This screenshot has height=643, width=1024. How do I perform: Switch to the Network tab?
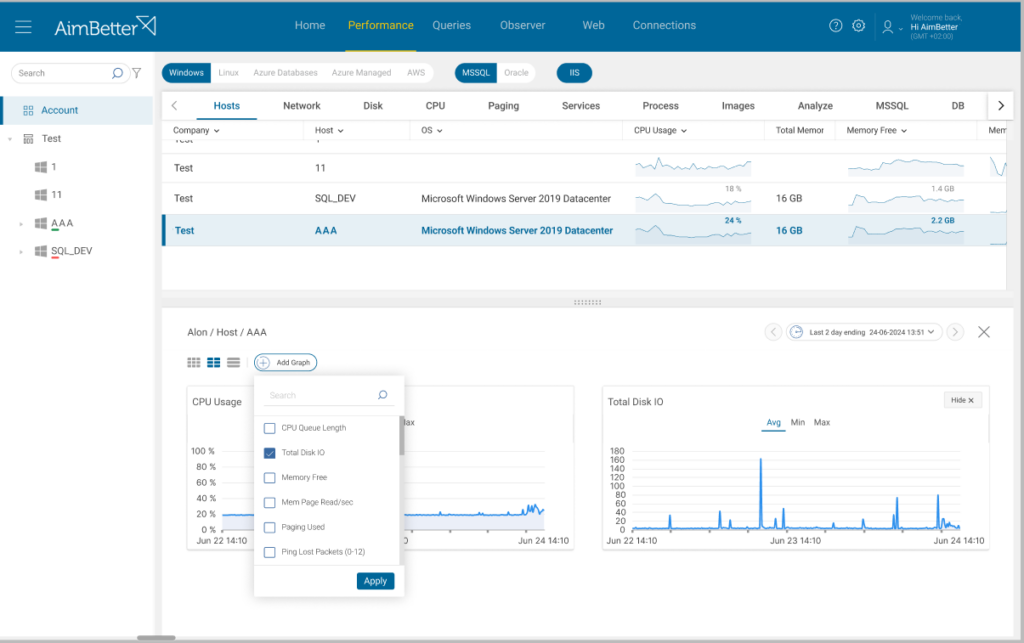301,105
